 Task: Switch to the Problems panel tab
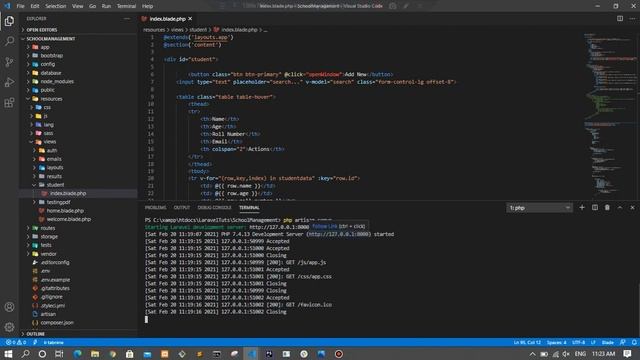(x=156, y=208)
